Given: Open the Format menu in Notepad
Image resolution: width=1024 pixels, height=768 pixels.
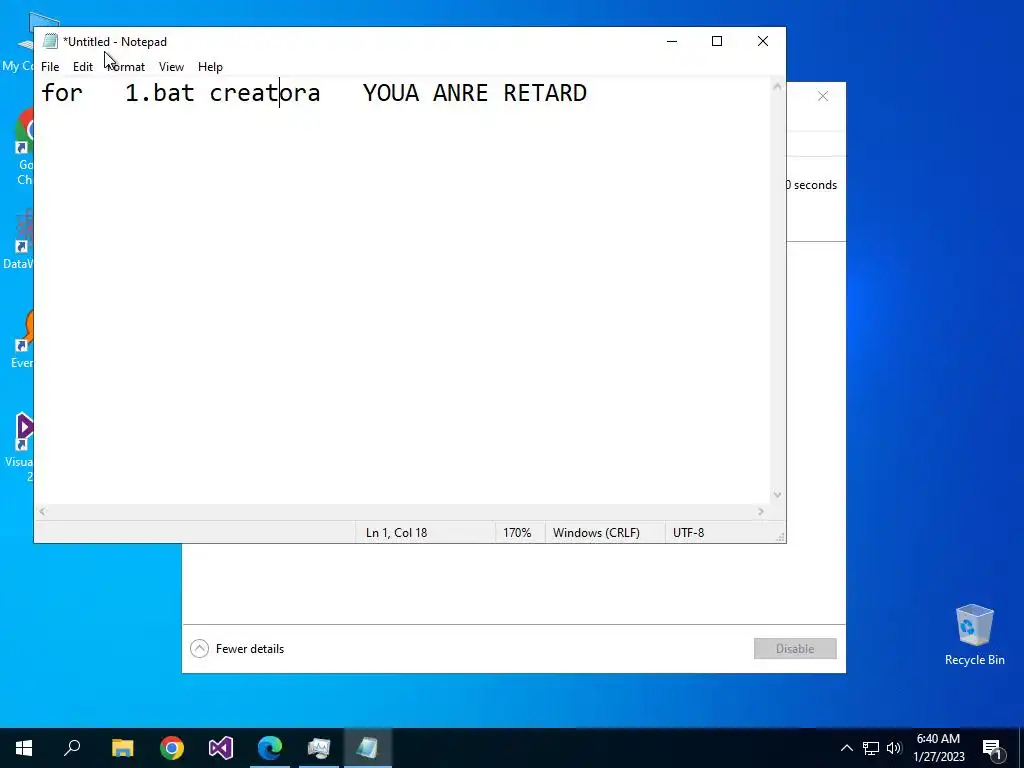Looking at the screenshot, I should point(125,67).
